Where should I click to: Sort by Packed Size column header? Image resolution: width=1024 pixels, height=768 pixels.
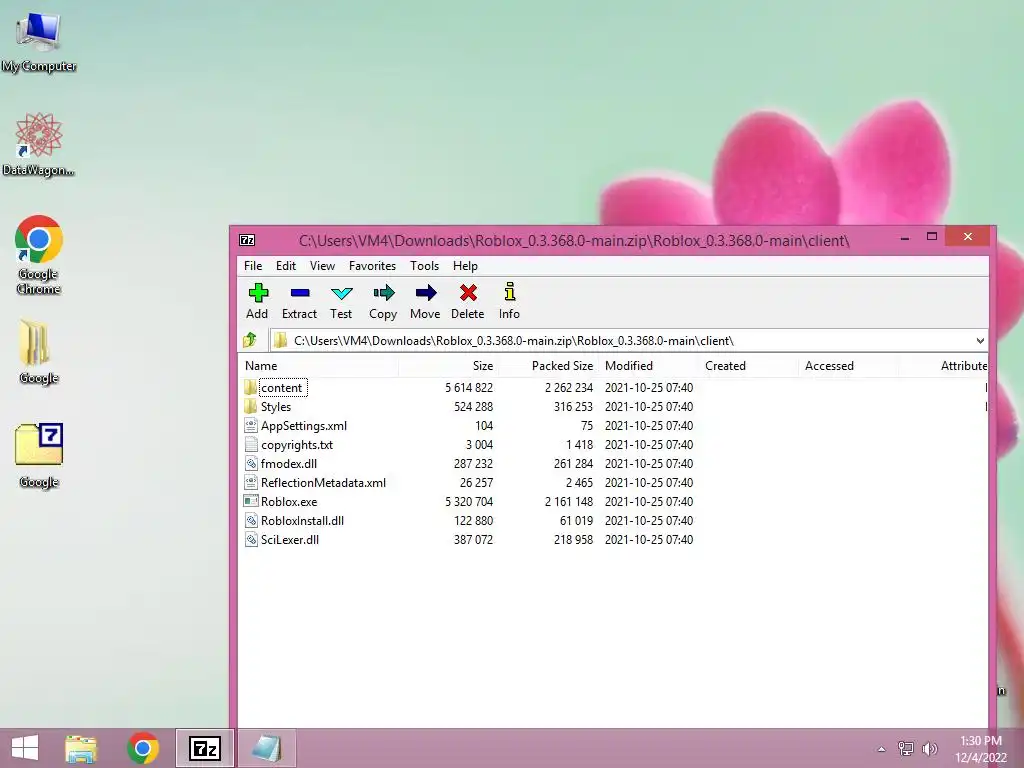(x=549, y=366)
